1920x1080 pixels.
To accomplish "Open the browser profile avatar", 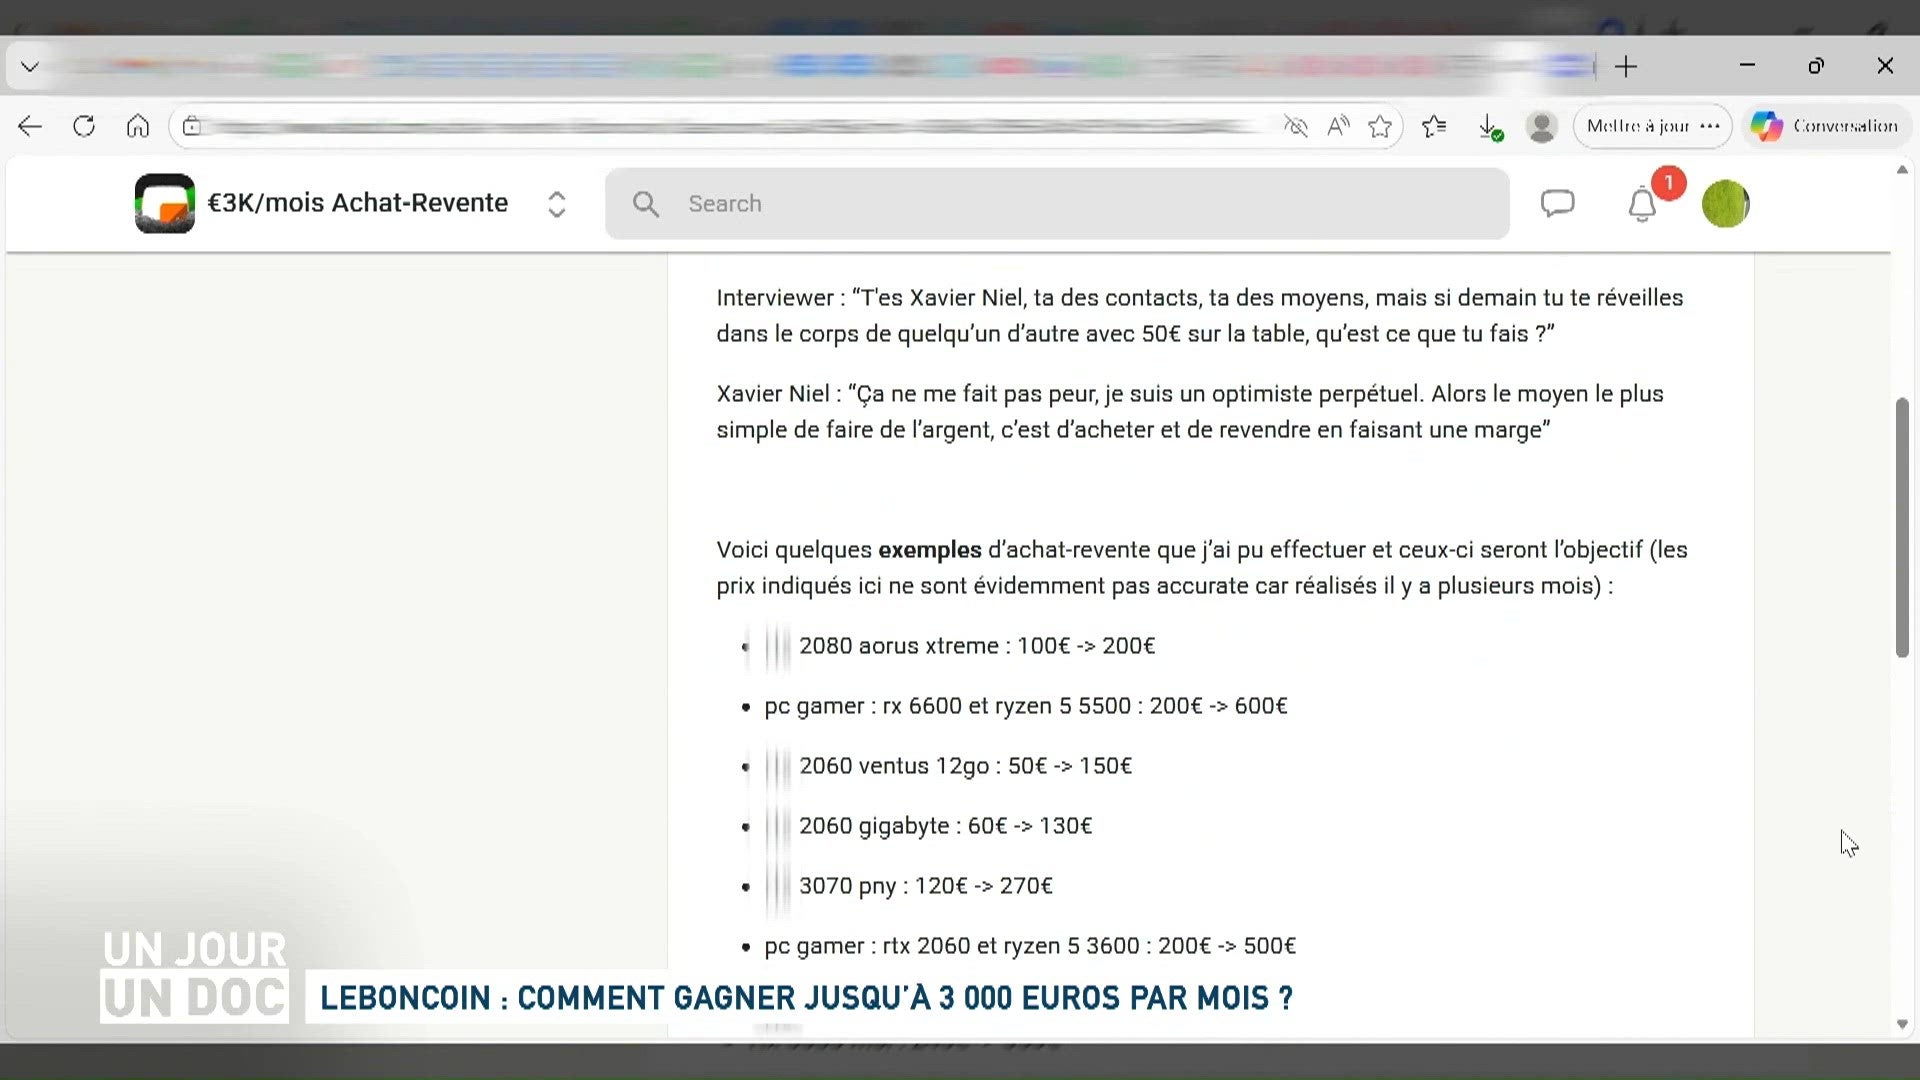I will (x=1542, y=127).
